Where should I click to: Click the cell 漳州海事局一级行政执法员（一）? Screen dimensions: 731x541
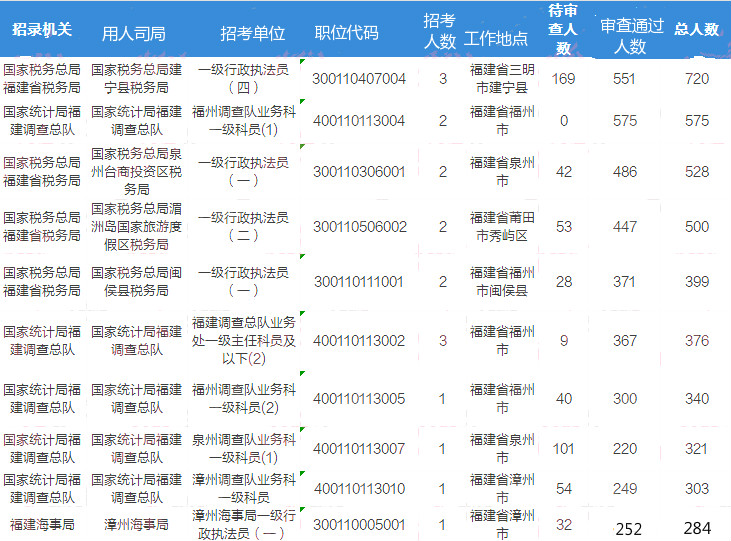(x=244, y=525)
